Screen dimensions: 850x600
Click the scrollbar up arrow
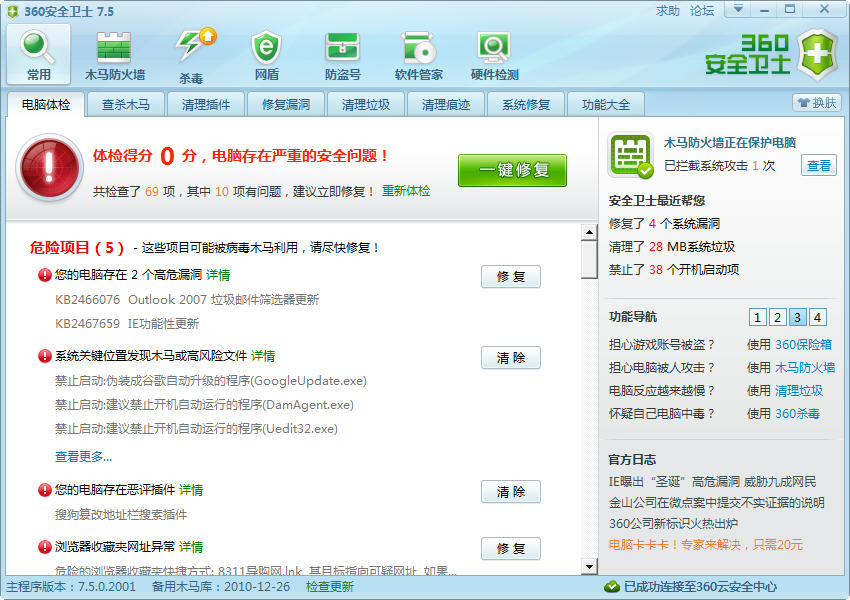pyautogui.click(x=589, y=233)
